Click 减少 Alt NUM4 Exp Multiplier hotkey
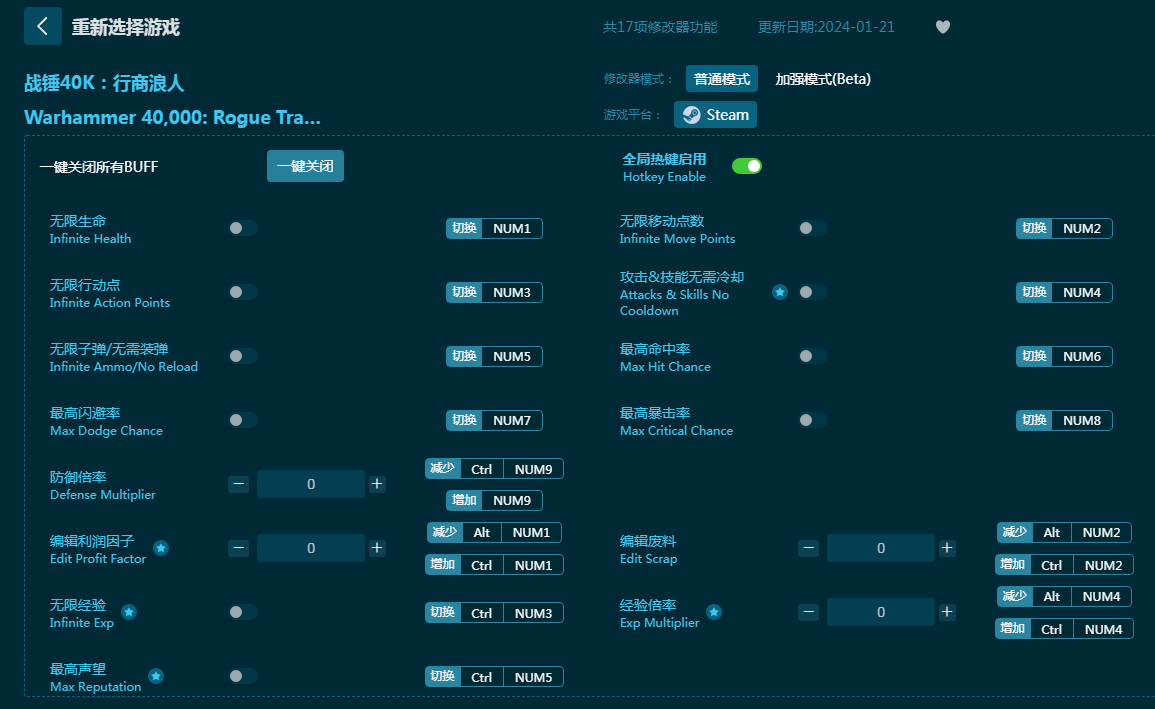The width and height of the screenshot is (1155, 709). [1064, 596]
